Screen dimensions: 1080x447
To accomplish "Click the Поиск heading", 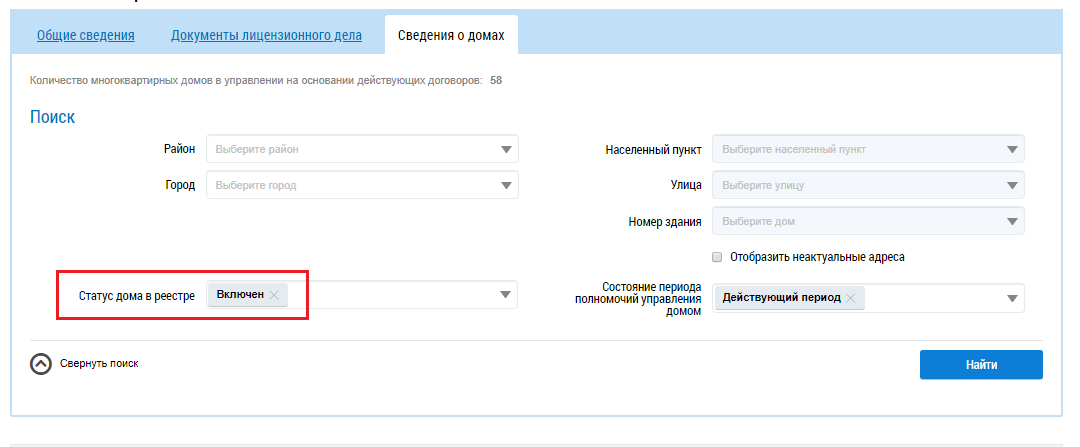I will coord(52,116).
